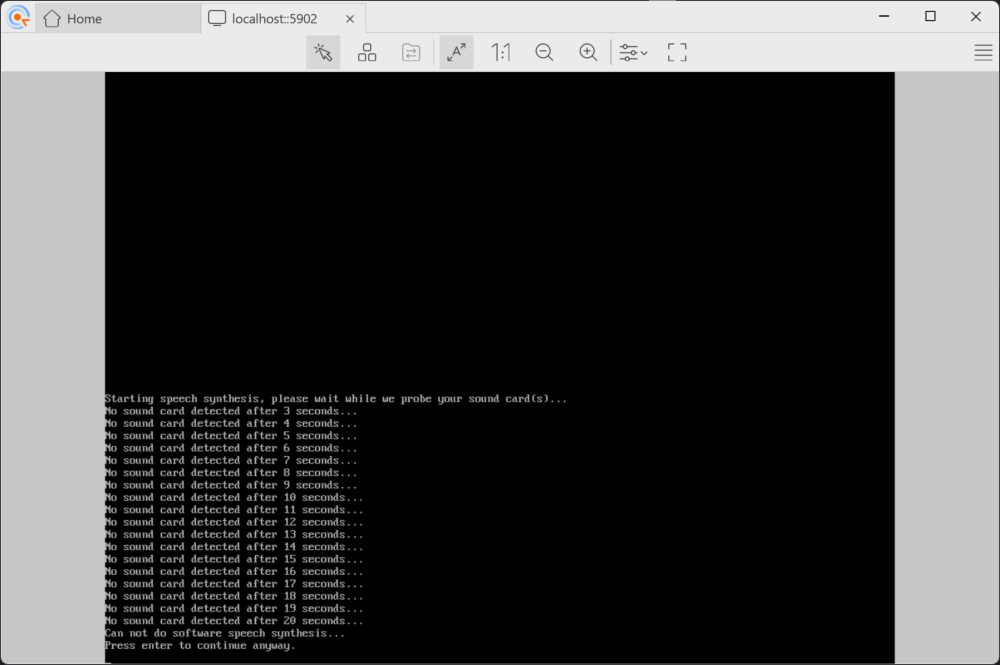Start a file transfer session
The width and height of the screenshot is (1000, 665).
[410, 52]
